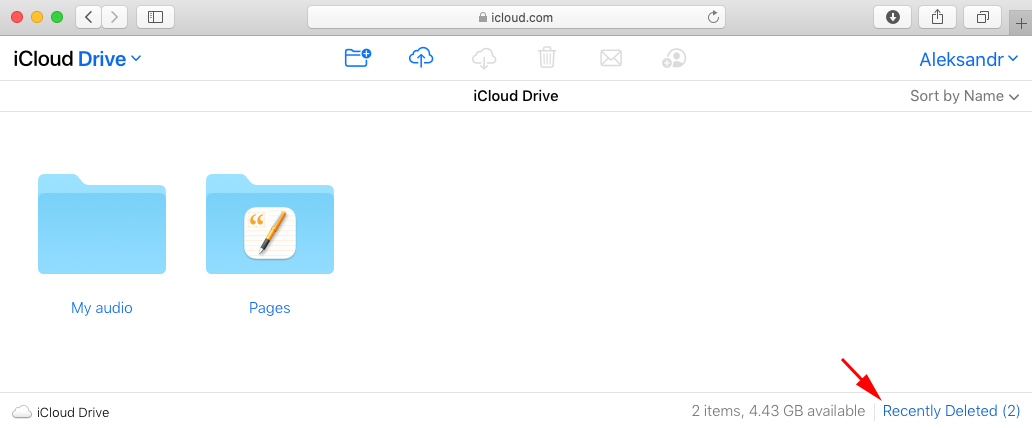Click the My audio folder name
The height and width of the screenshot is (428, 1032).
point(102,308)
